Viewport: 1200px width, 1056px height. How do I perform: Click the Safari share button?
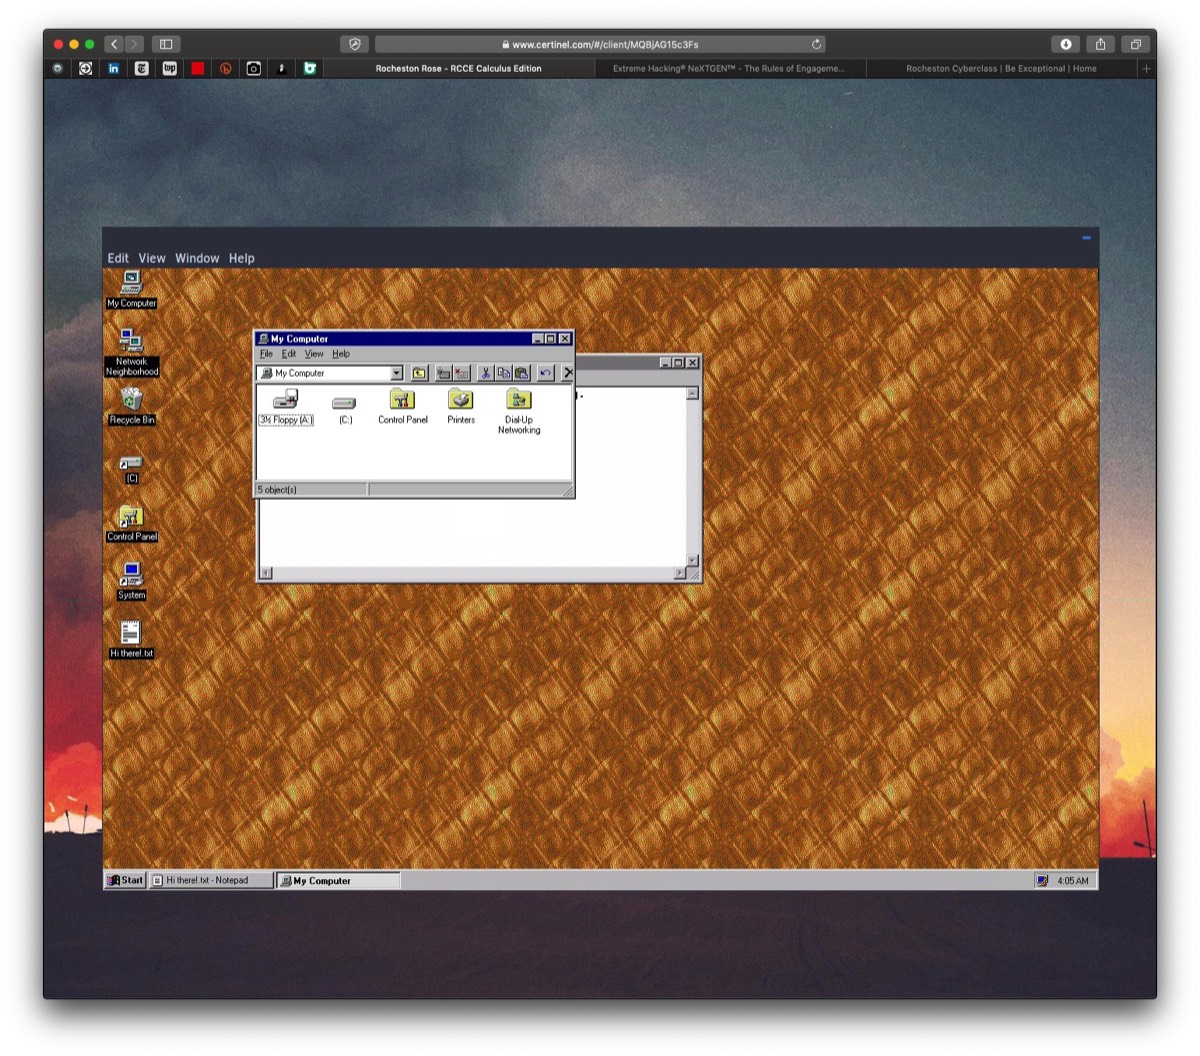(x=1100, y=44)
